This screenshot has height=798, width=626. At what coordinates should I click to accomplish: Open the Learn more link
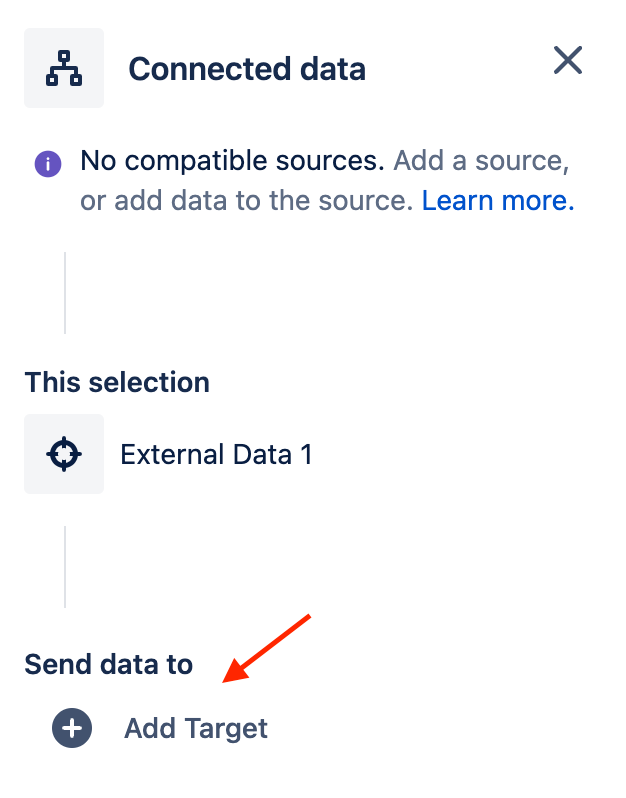coord(498,201)
